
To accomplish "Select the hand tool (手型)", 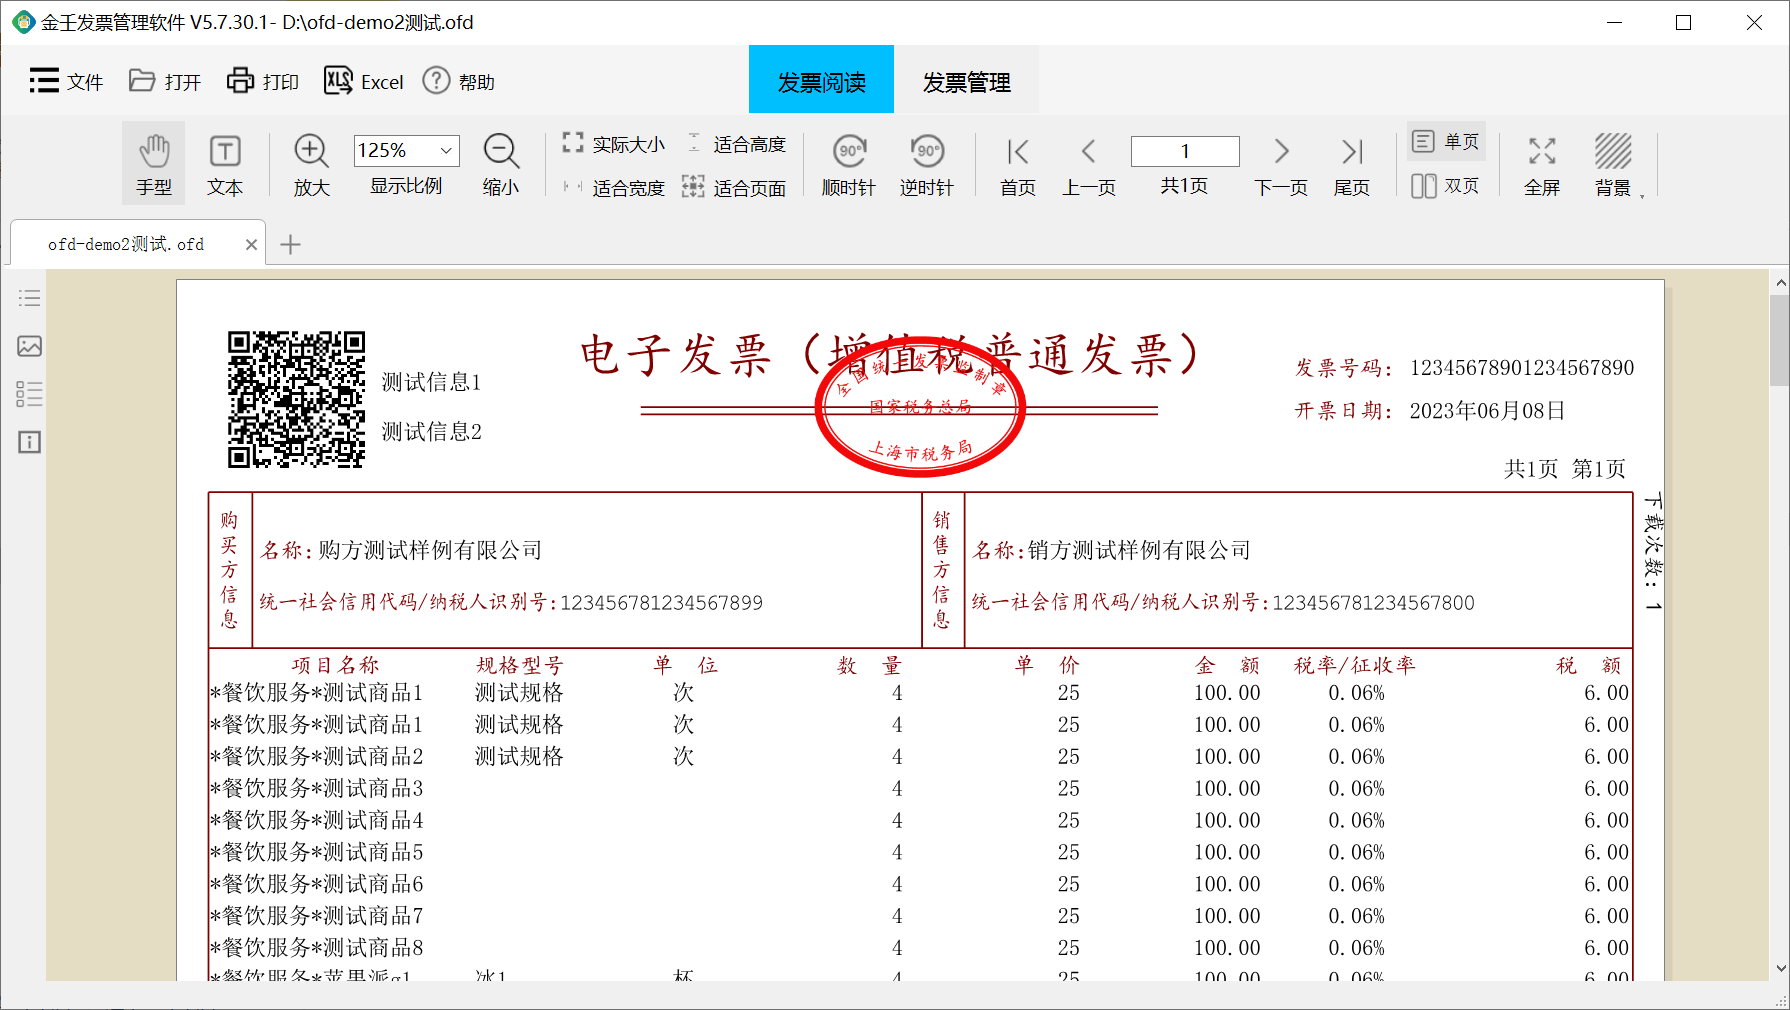I will pos(154,163).
